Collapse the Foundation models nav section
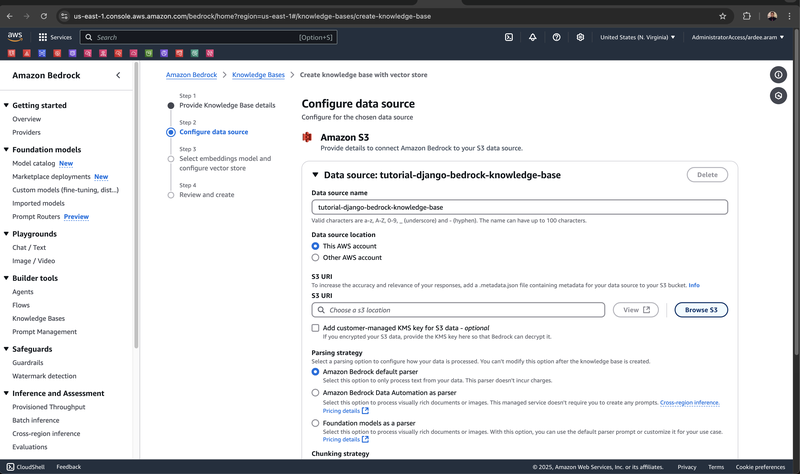This screenshot has width=800, height=474. coord(6,149)
